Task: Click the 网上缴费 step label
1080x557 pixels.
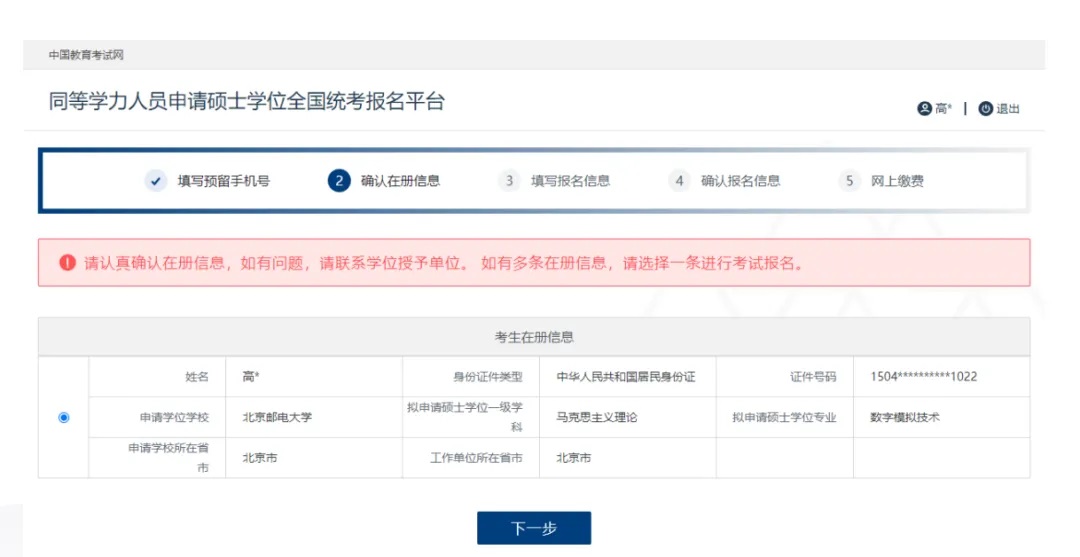Action: pyautogui.click(x=897, y=181)
